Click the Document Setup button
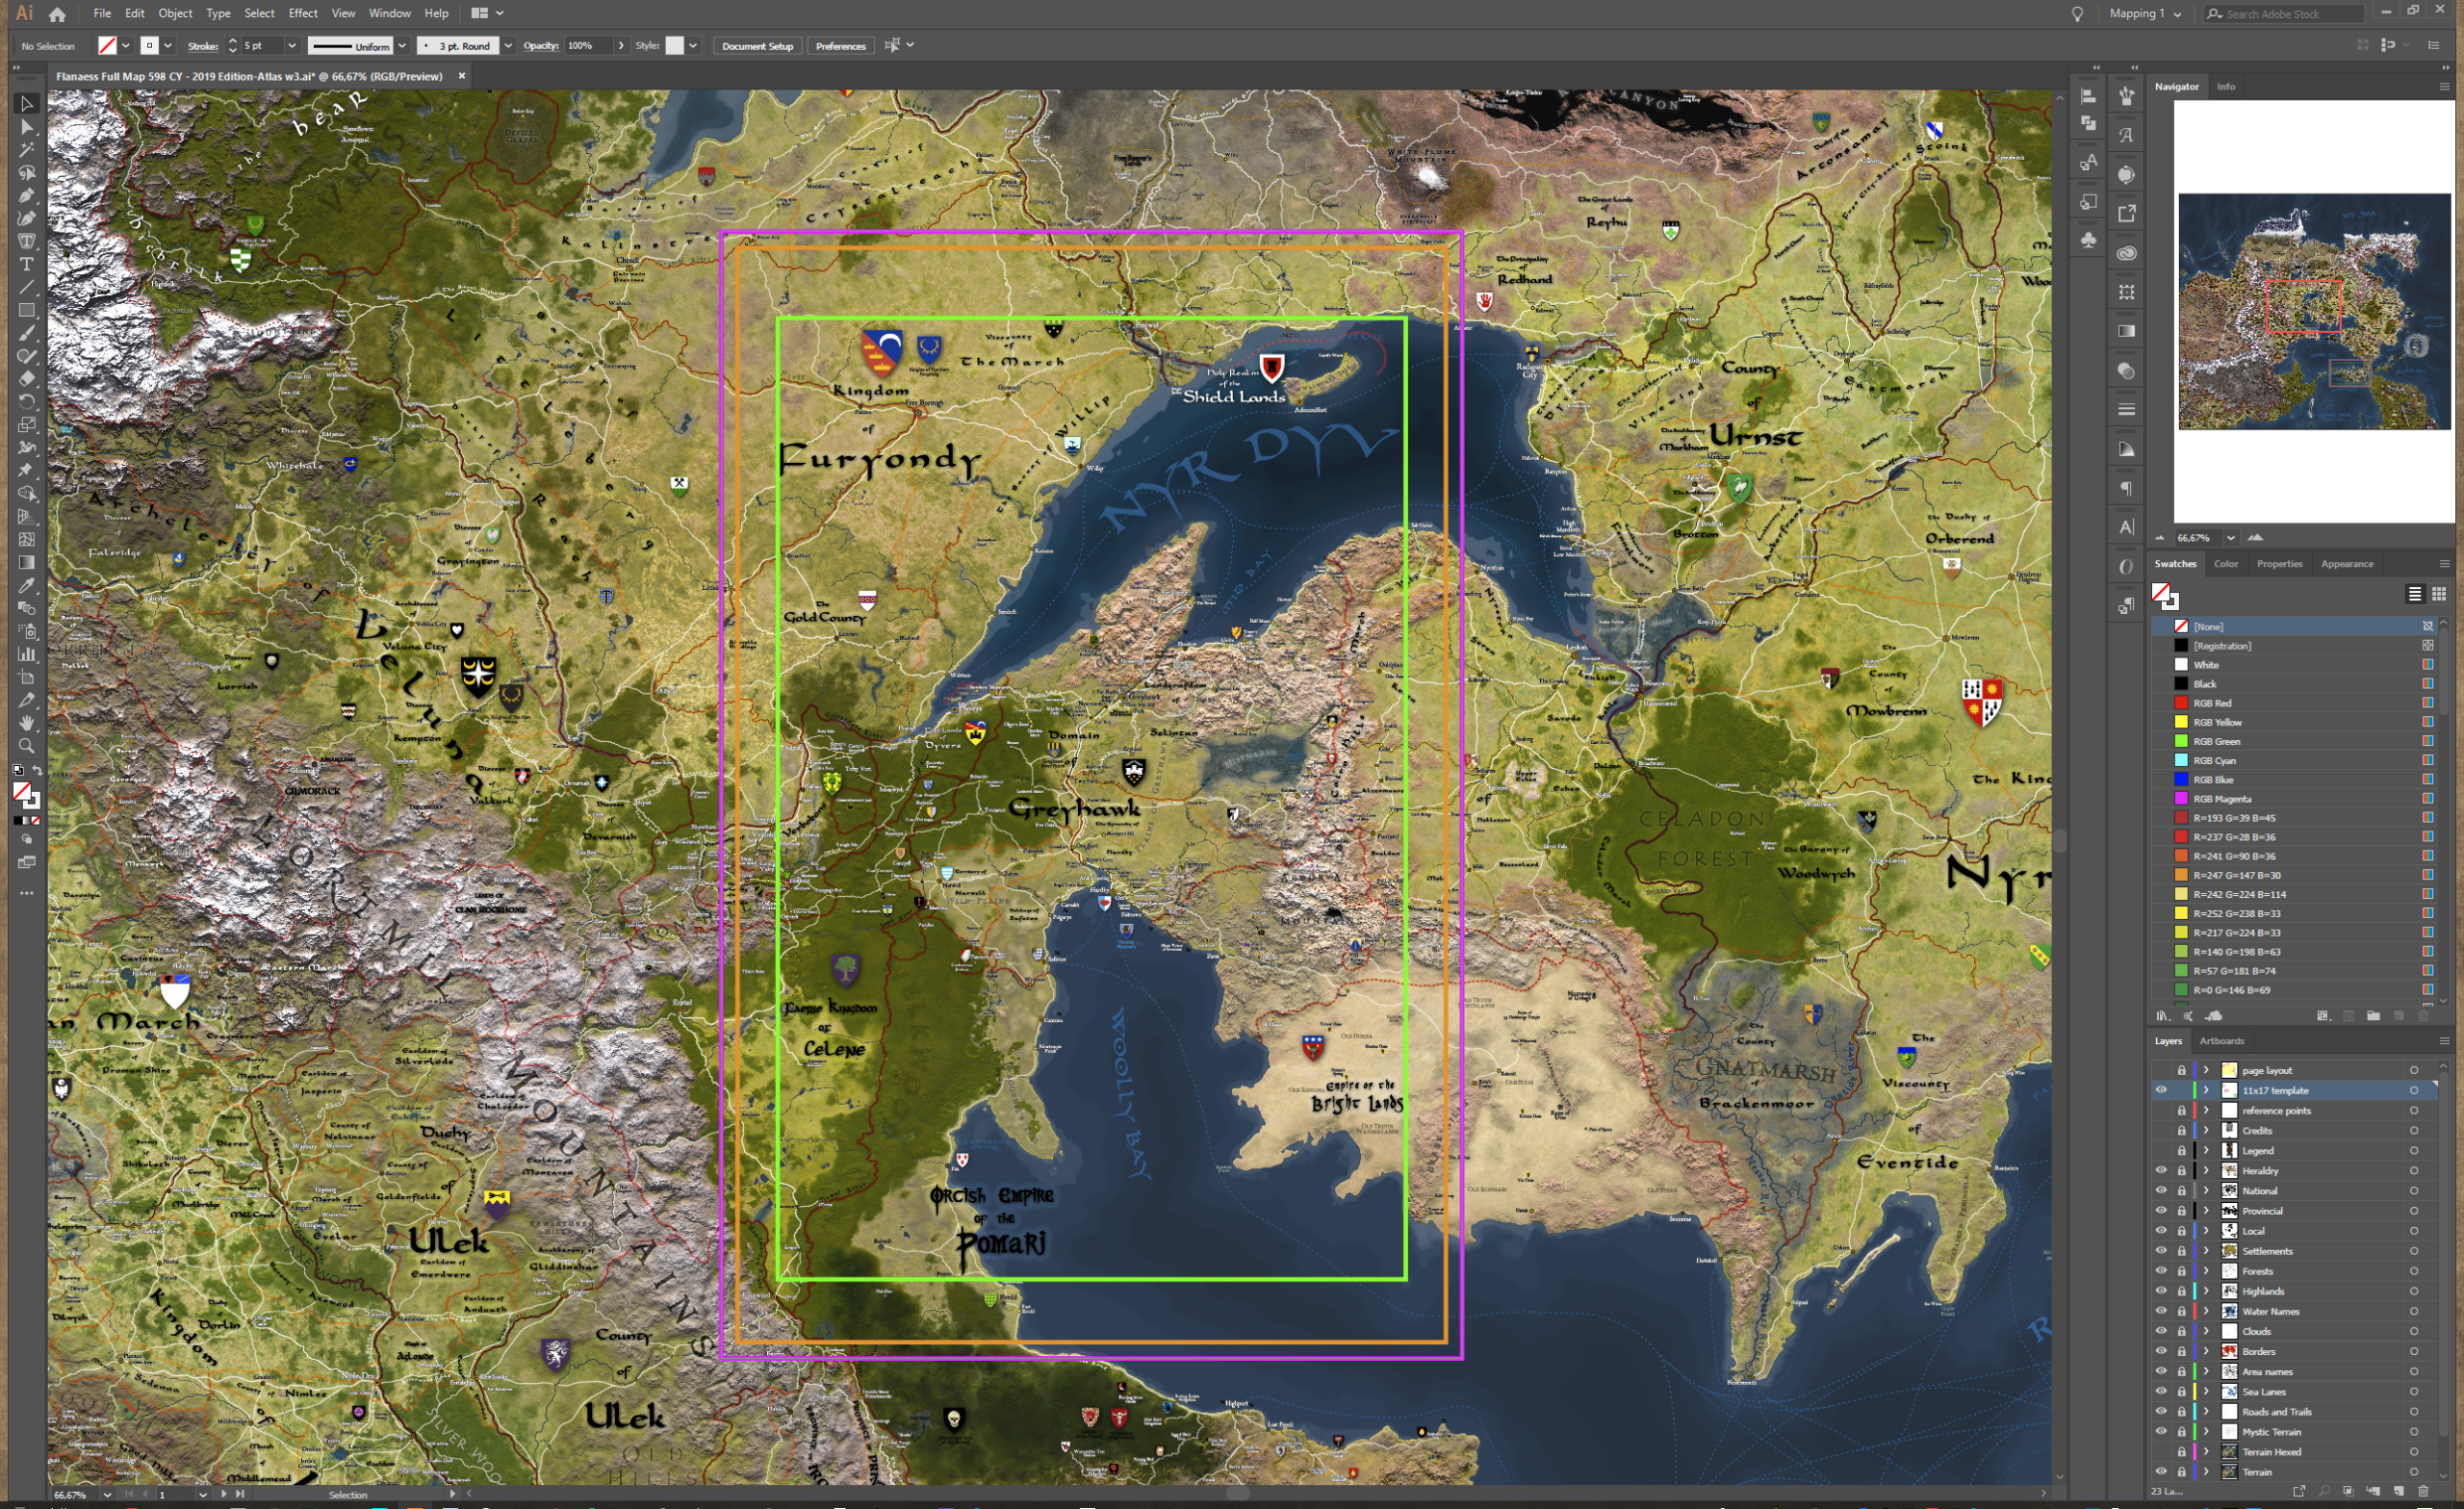The width and height of the screenshot is (2464, 1509). point(757,46)
